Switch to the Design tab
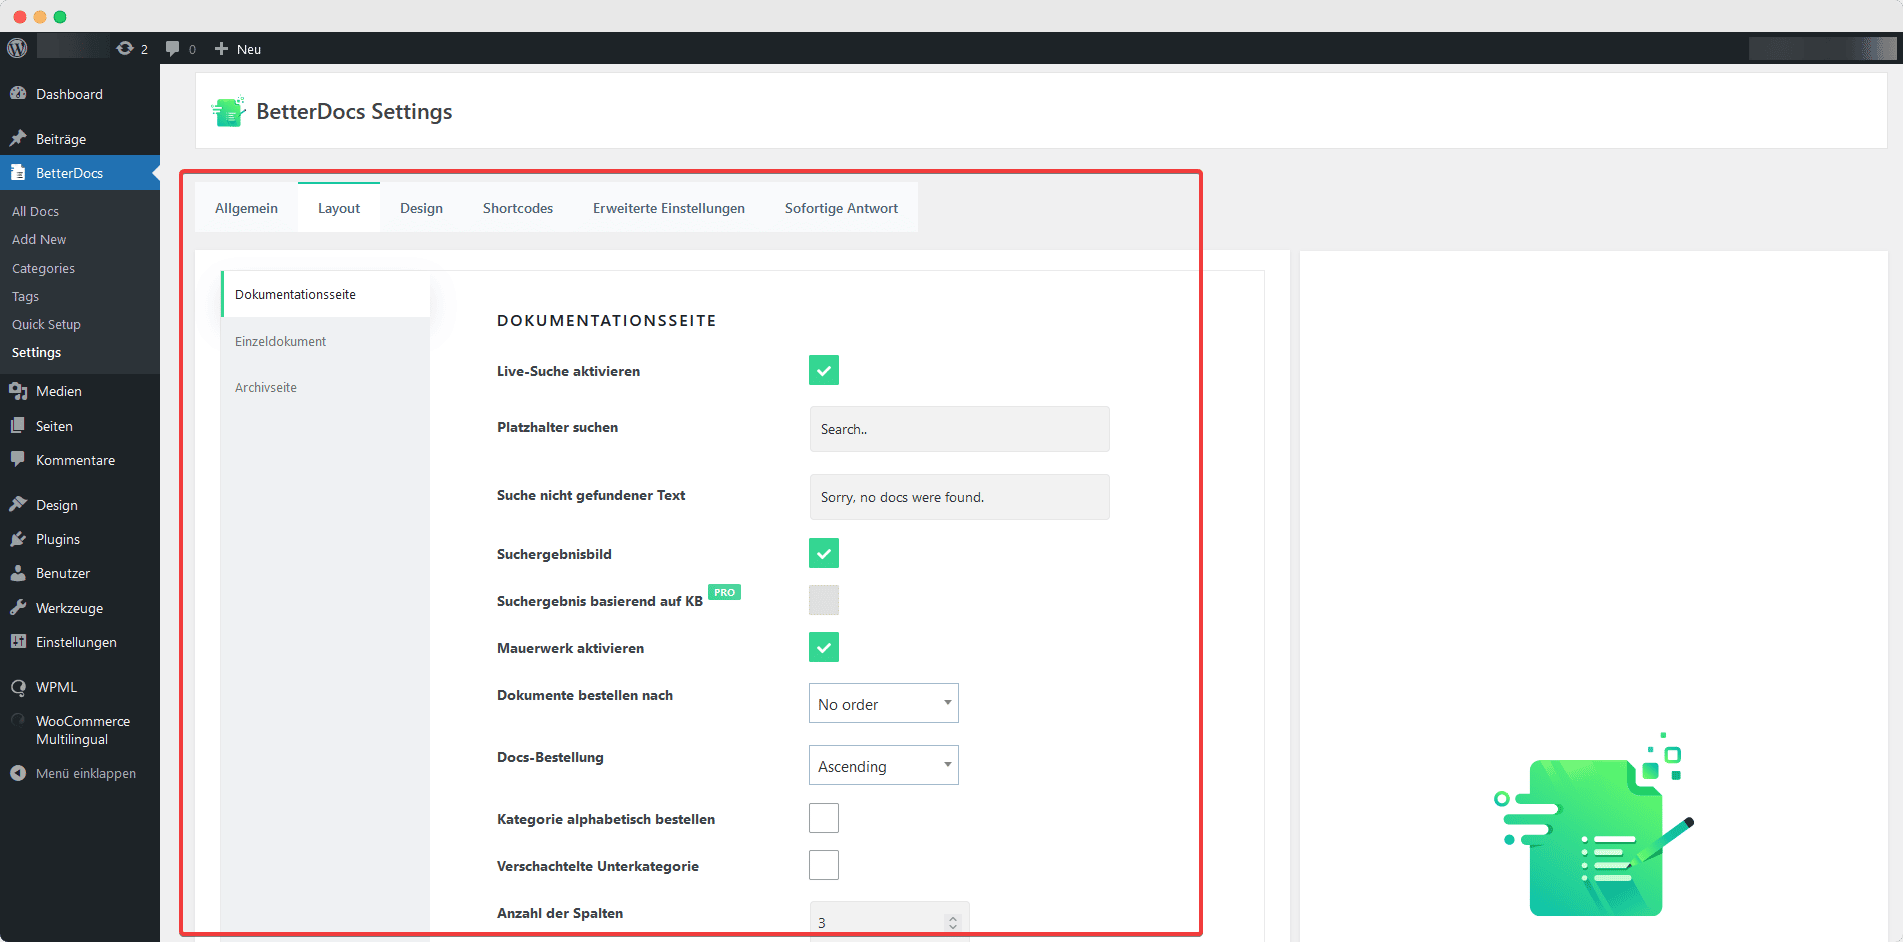The width and height of the screenshot is (1903, 942). (421, 207)
